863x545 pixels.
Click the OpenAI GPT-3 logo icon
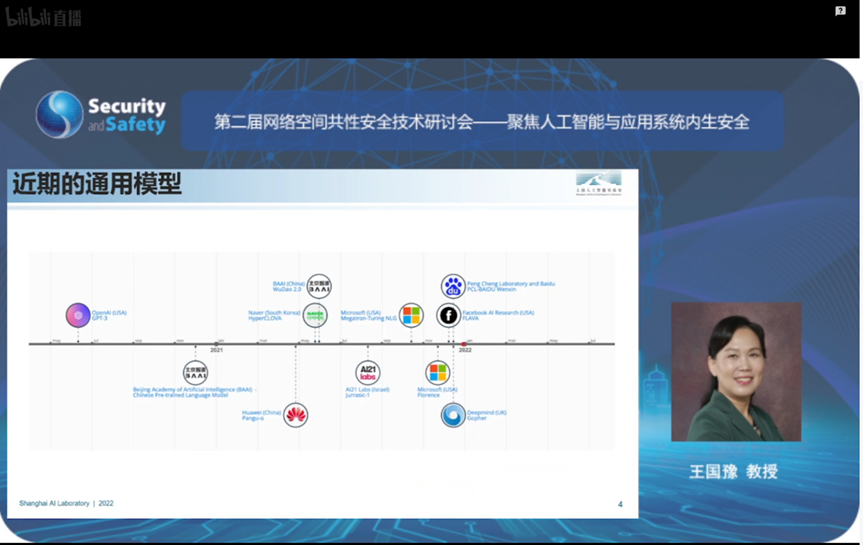pyautogui.click(x=78, y=315)
